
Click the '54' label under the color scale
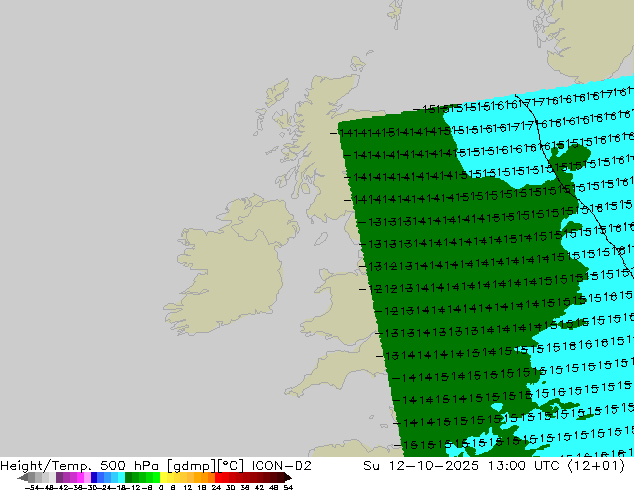click(288, 487)
